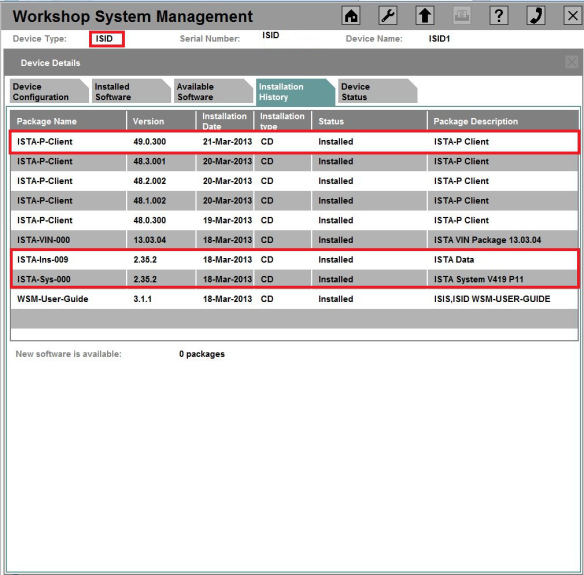This screenshot has height=575, width=584.
Task: Open the Available Software tab
Action: [213, 92]
